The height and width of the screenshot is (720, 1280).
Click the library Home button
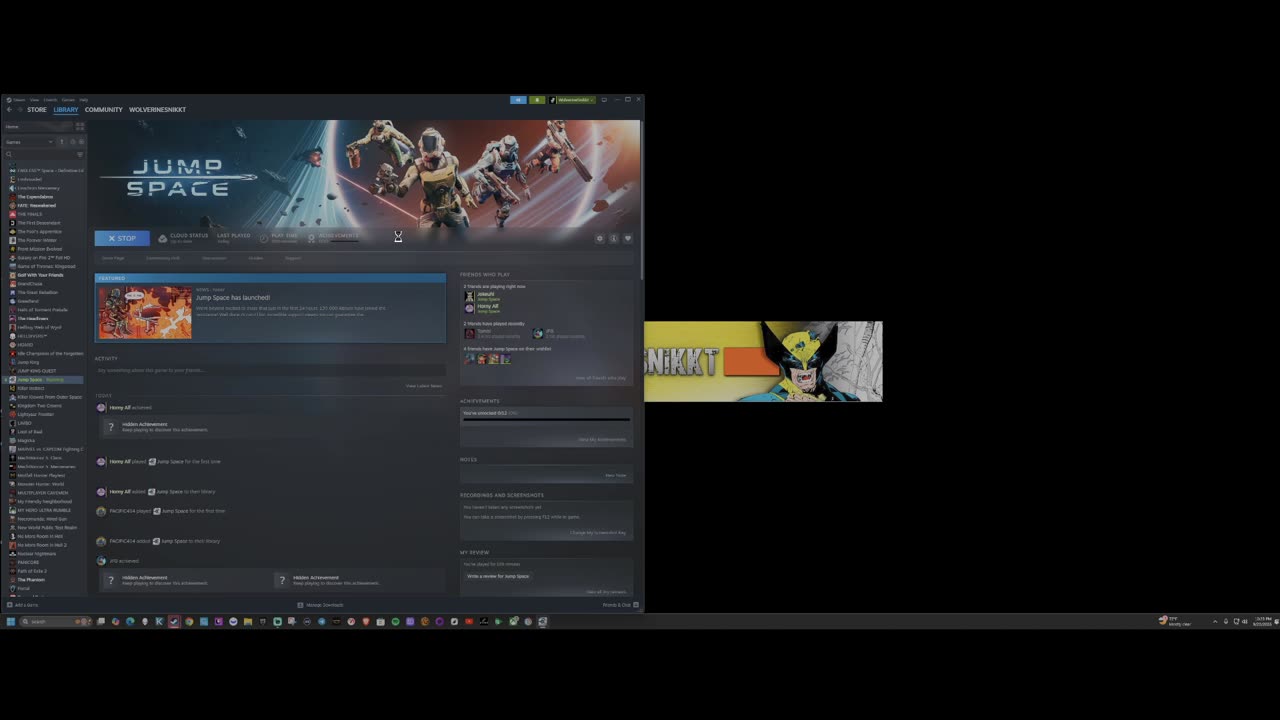(38, 127)
